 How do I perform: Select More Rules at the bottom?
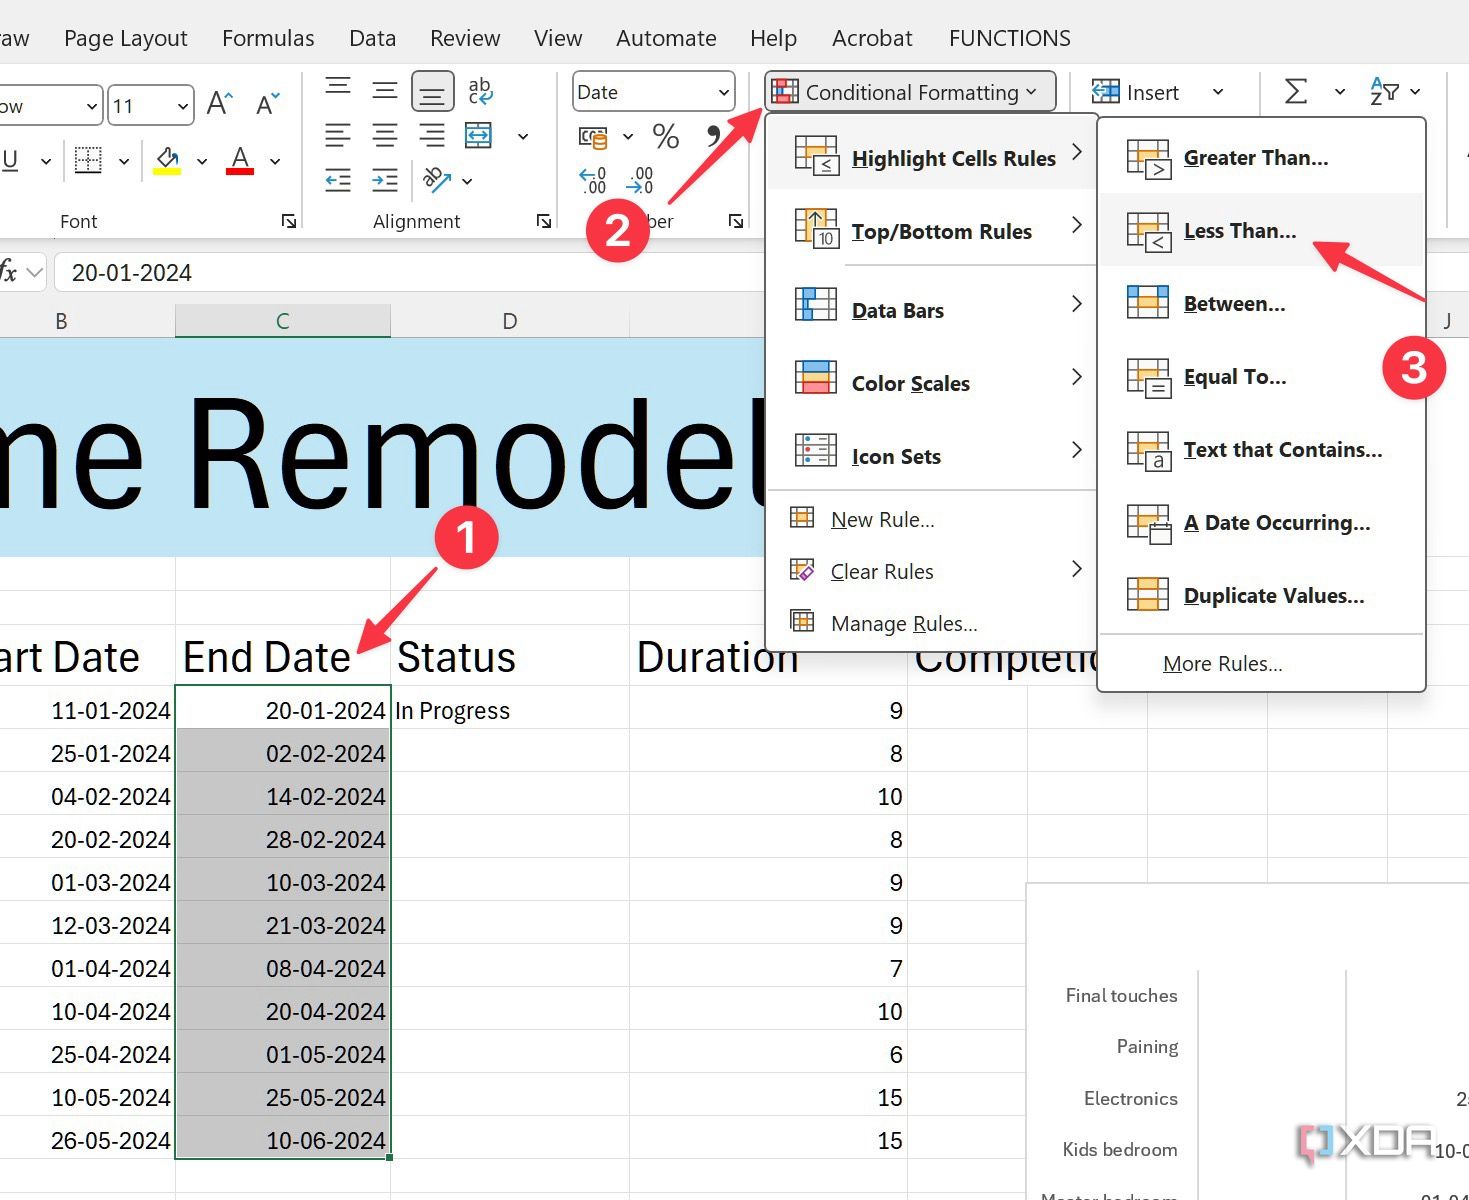coord(1222,663)
